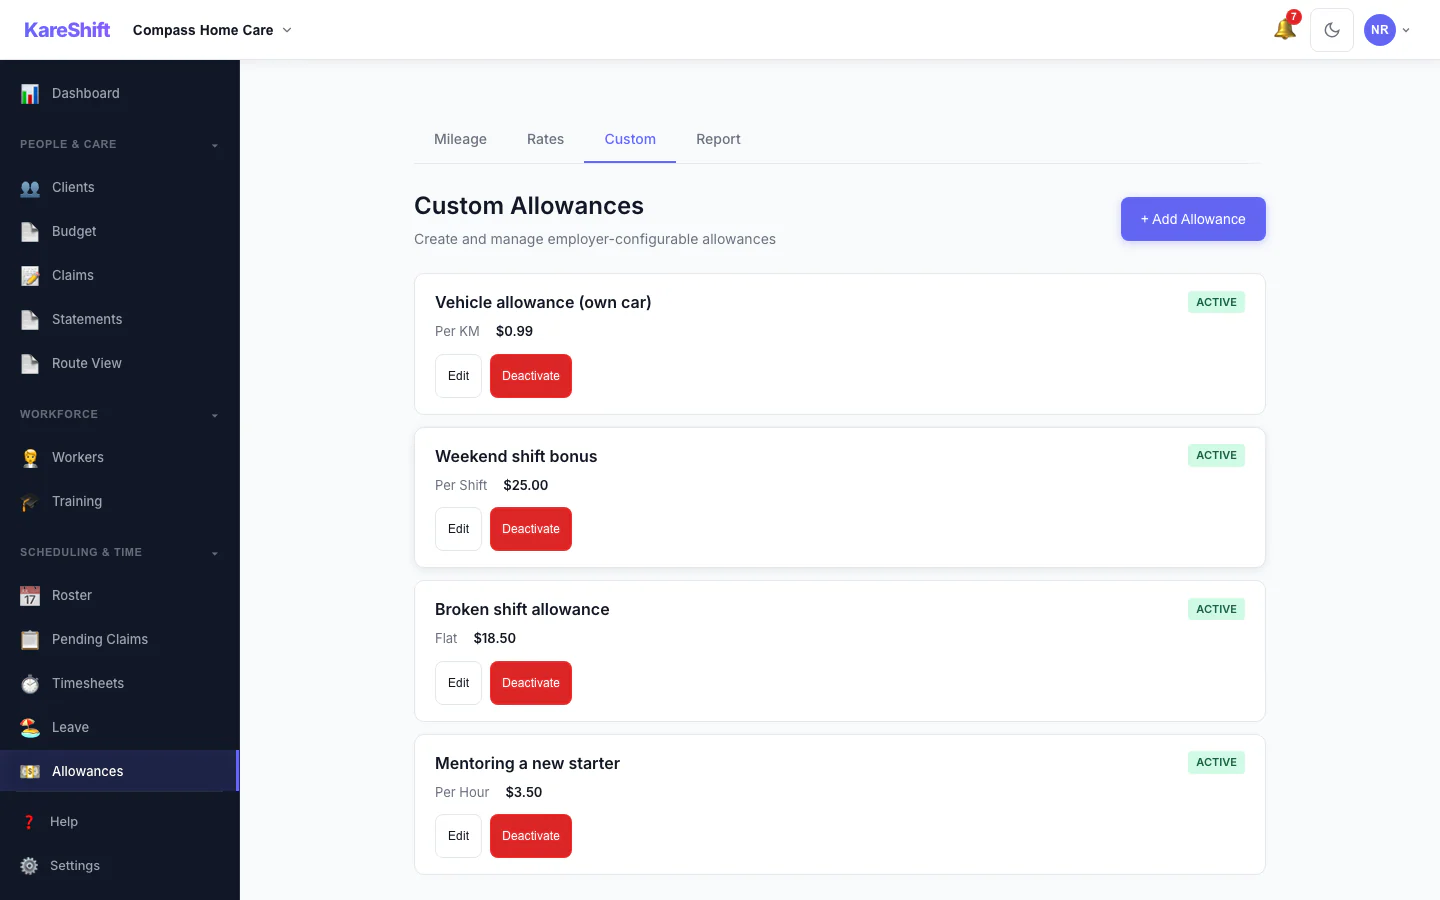1440x900 pixels.
Task: Click the Roster calendar icon
Action: pyautogui.click(x=30, y=595)
